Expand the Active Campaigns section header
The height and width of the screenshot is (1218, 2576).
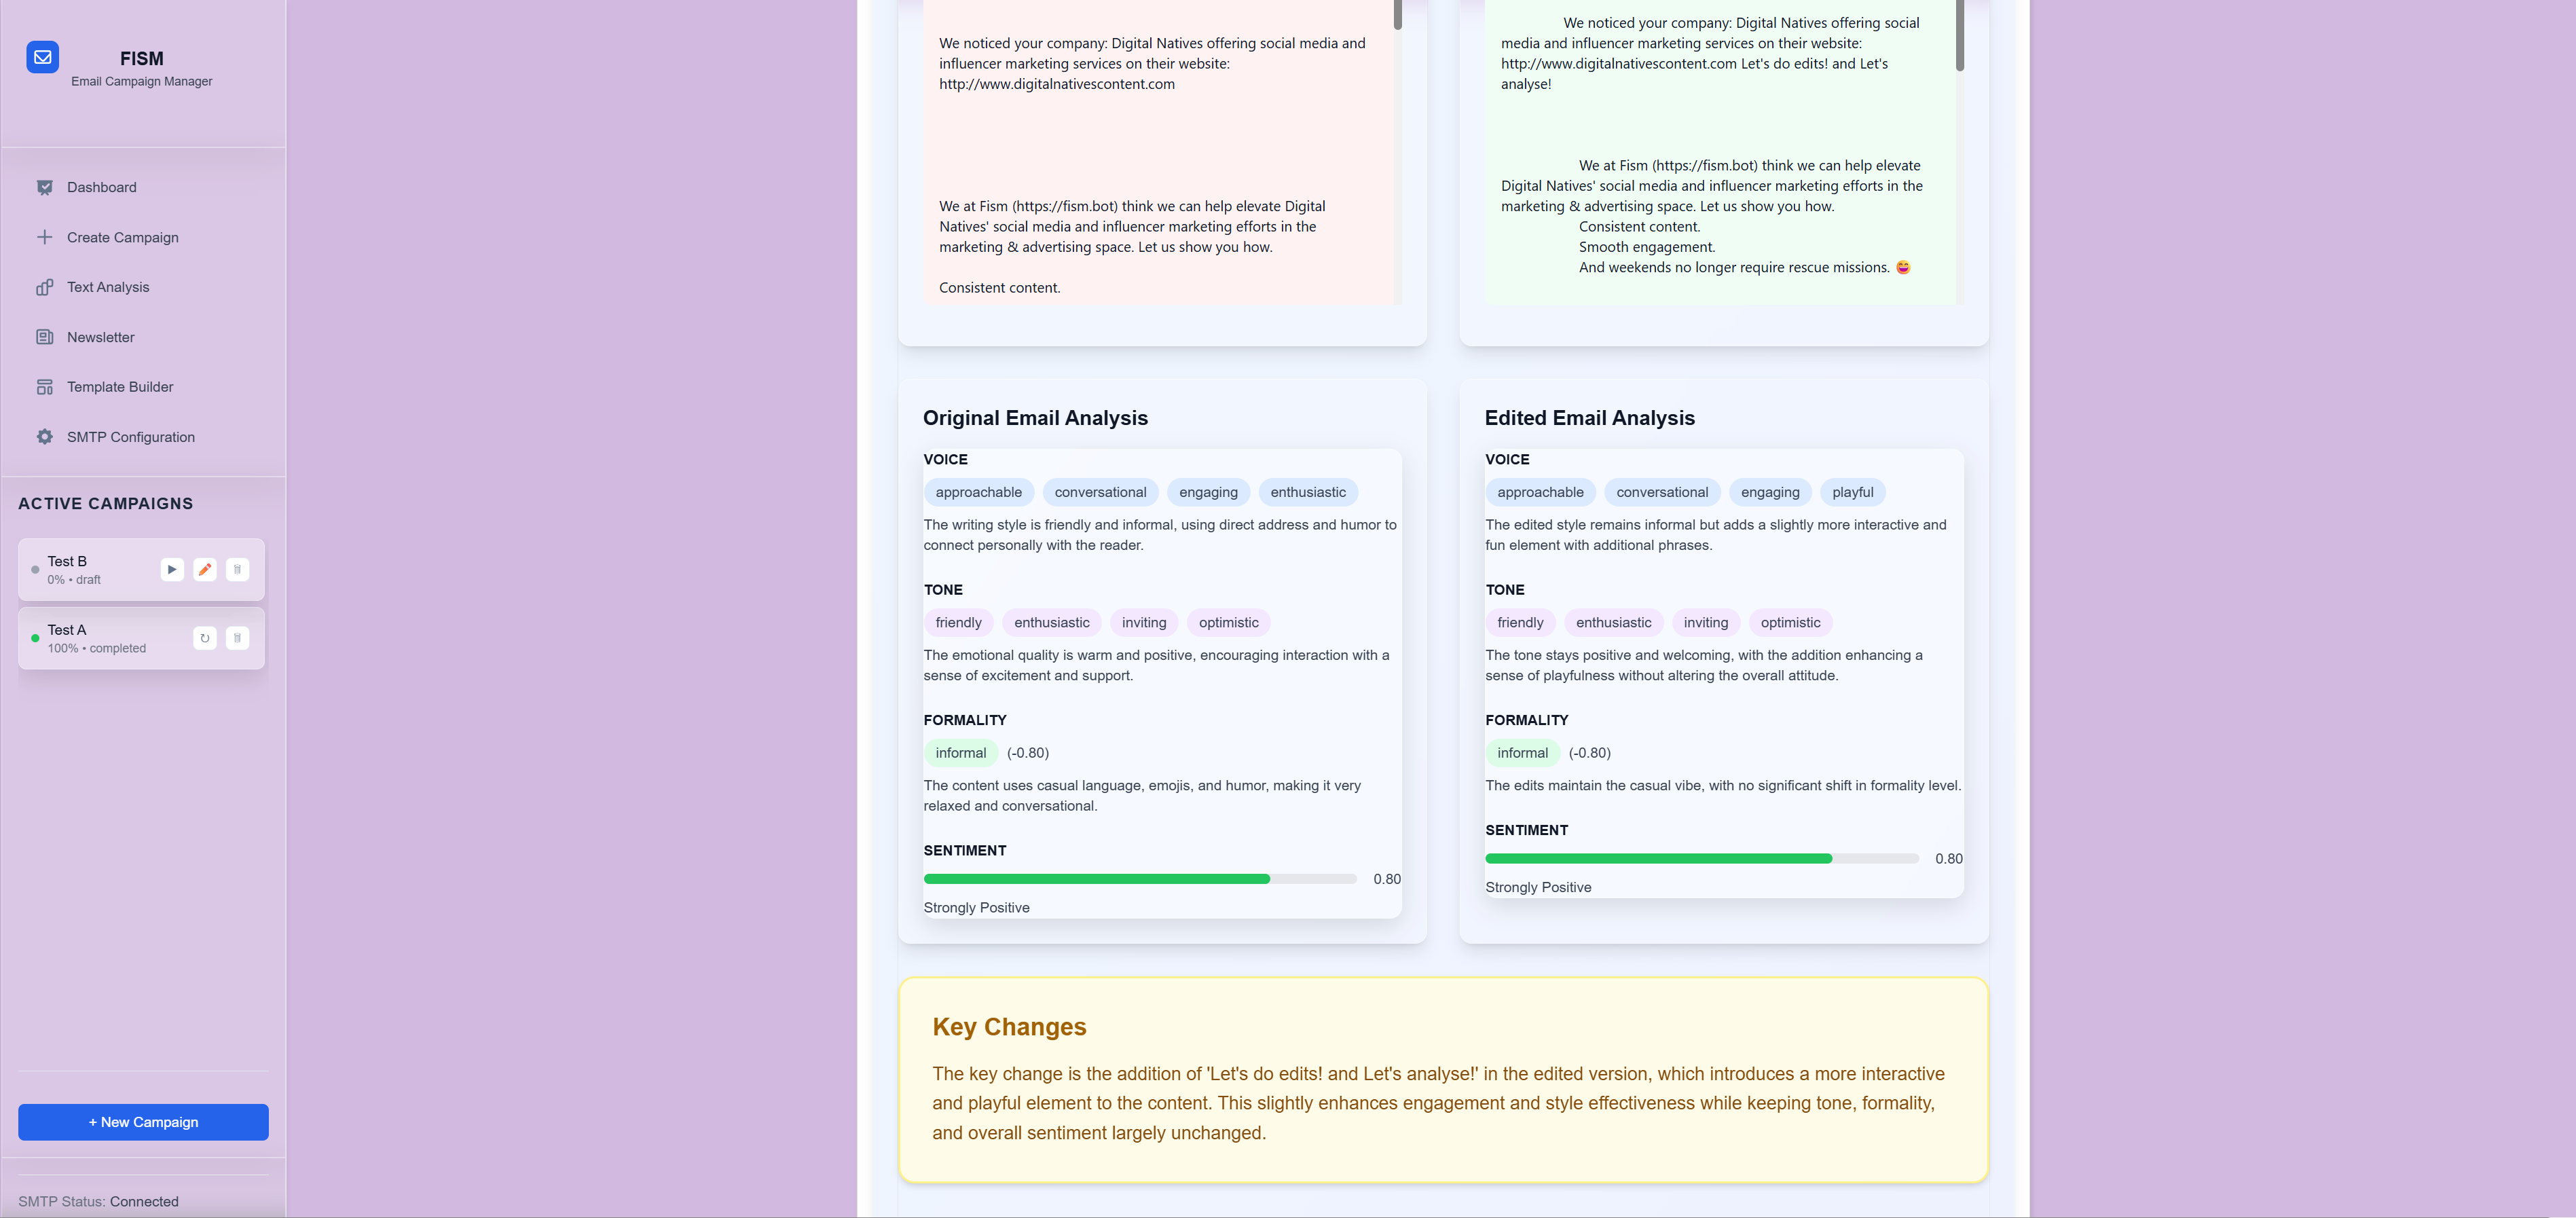106,504
